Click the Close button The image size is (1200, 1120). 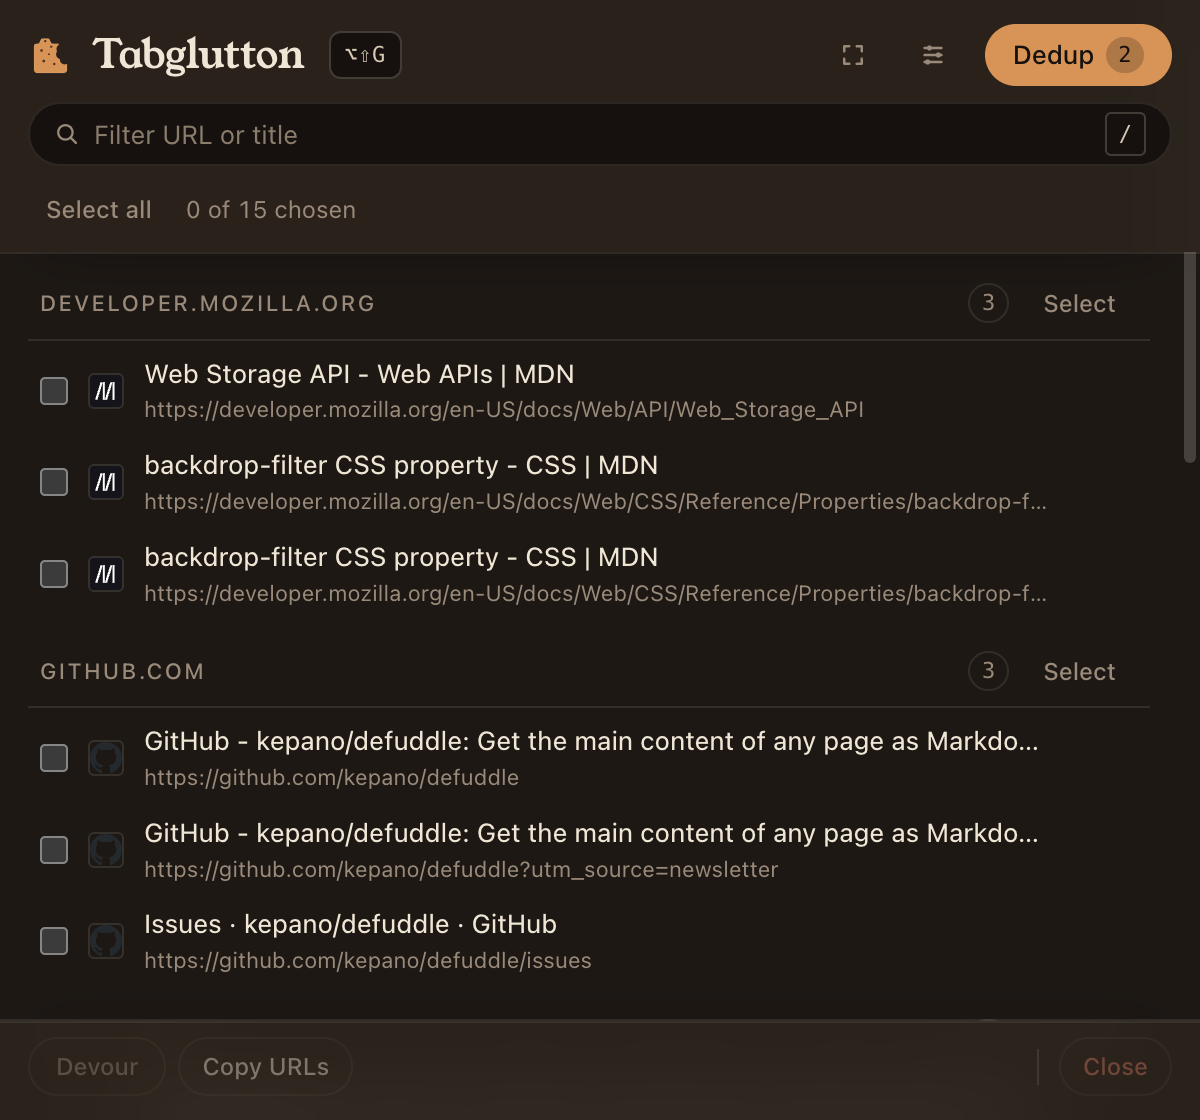pyautogui.click(x=1115, y=1067)
